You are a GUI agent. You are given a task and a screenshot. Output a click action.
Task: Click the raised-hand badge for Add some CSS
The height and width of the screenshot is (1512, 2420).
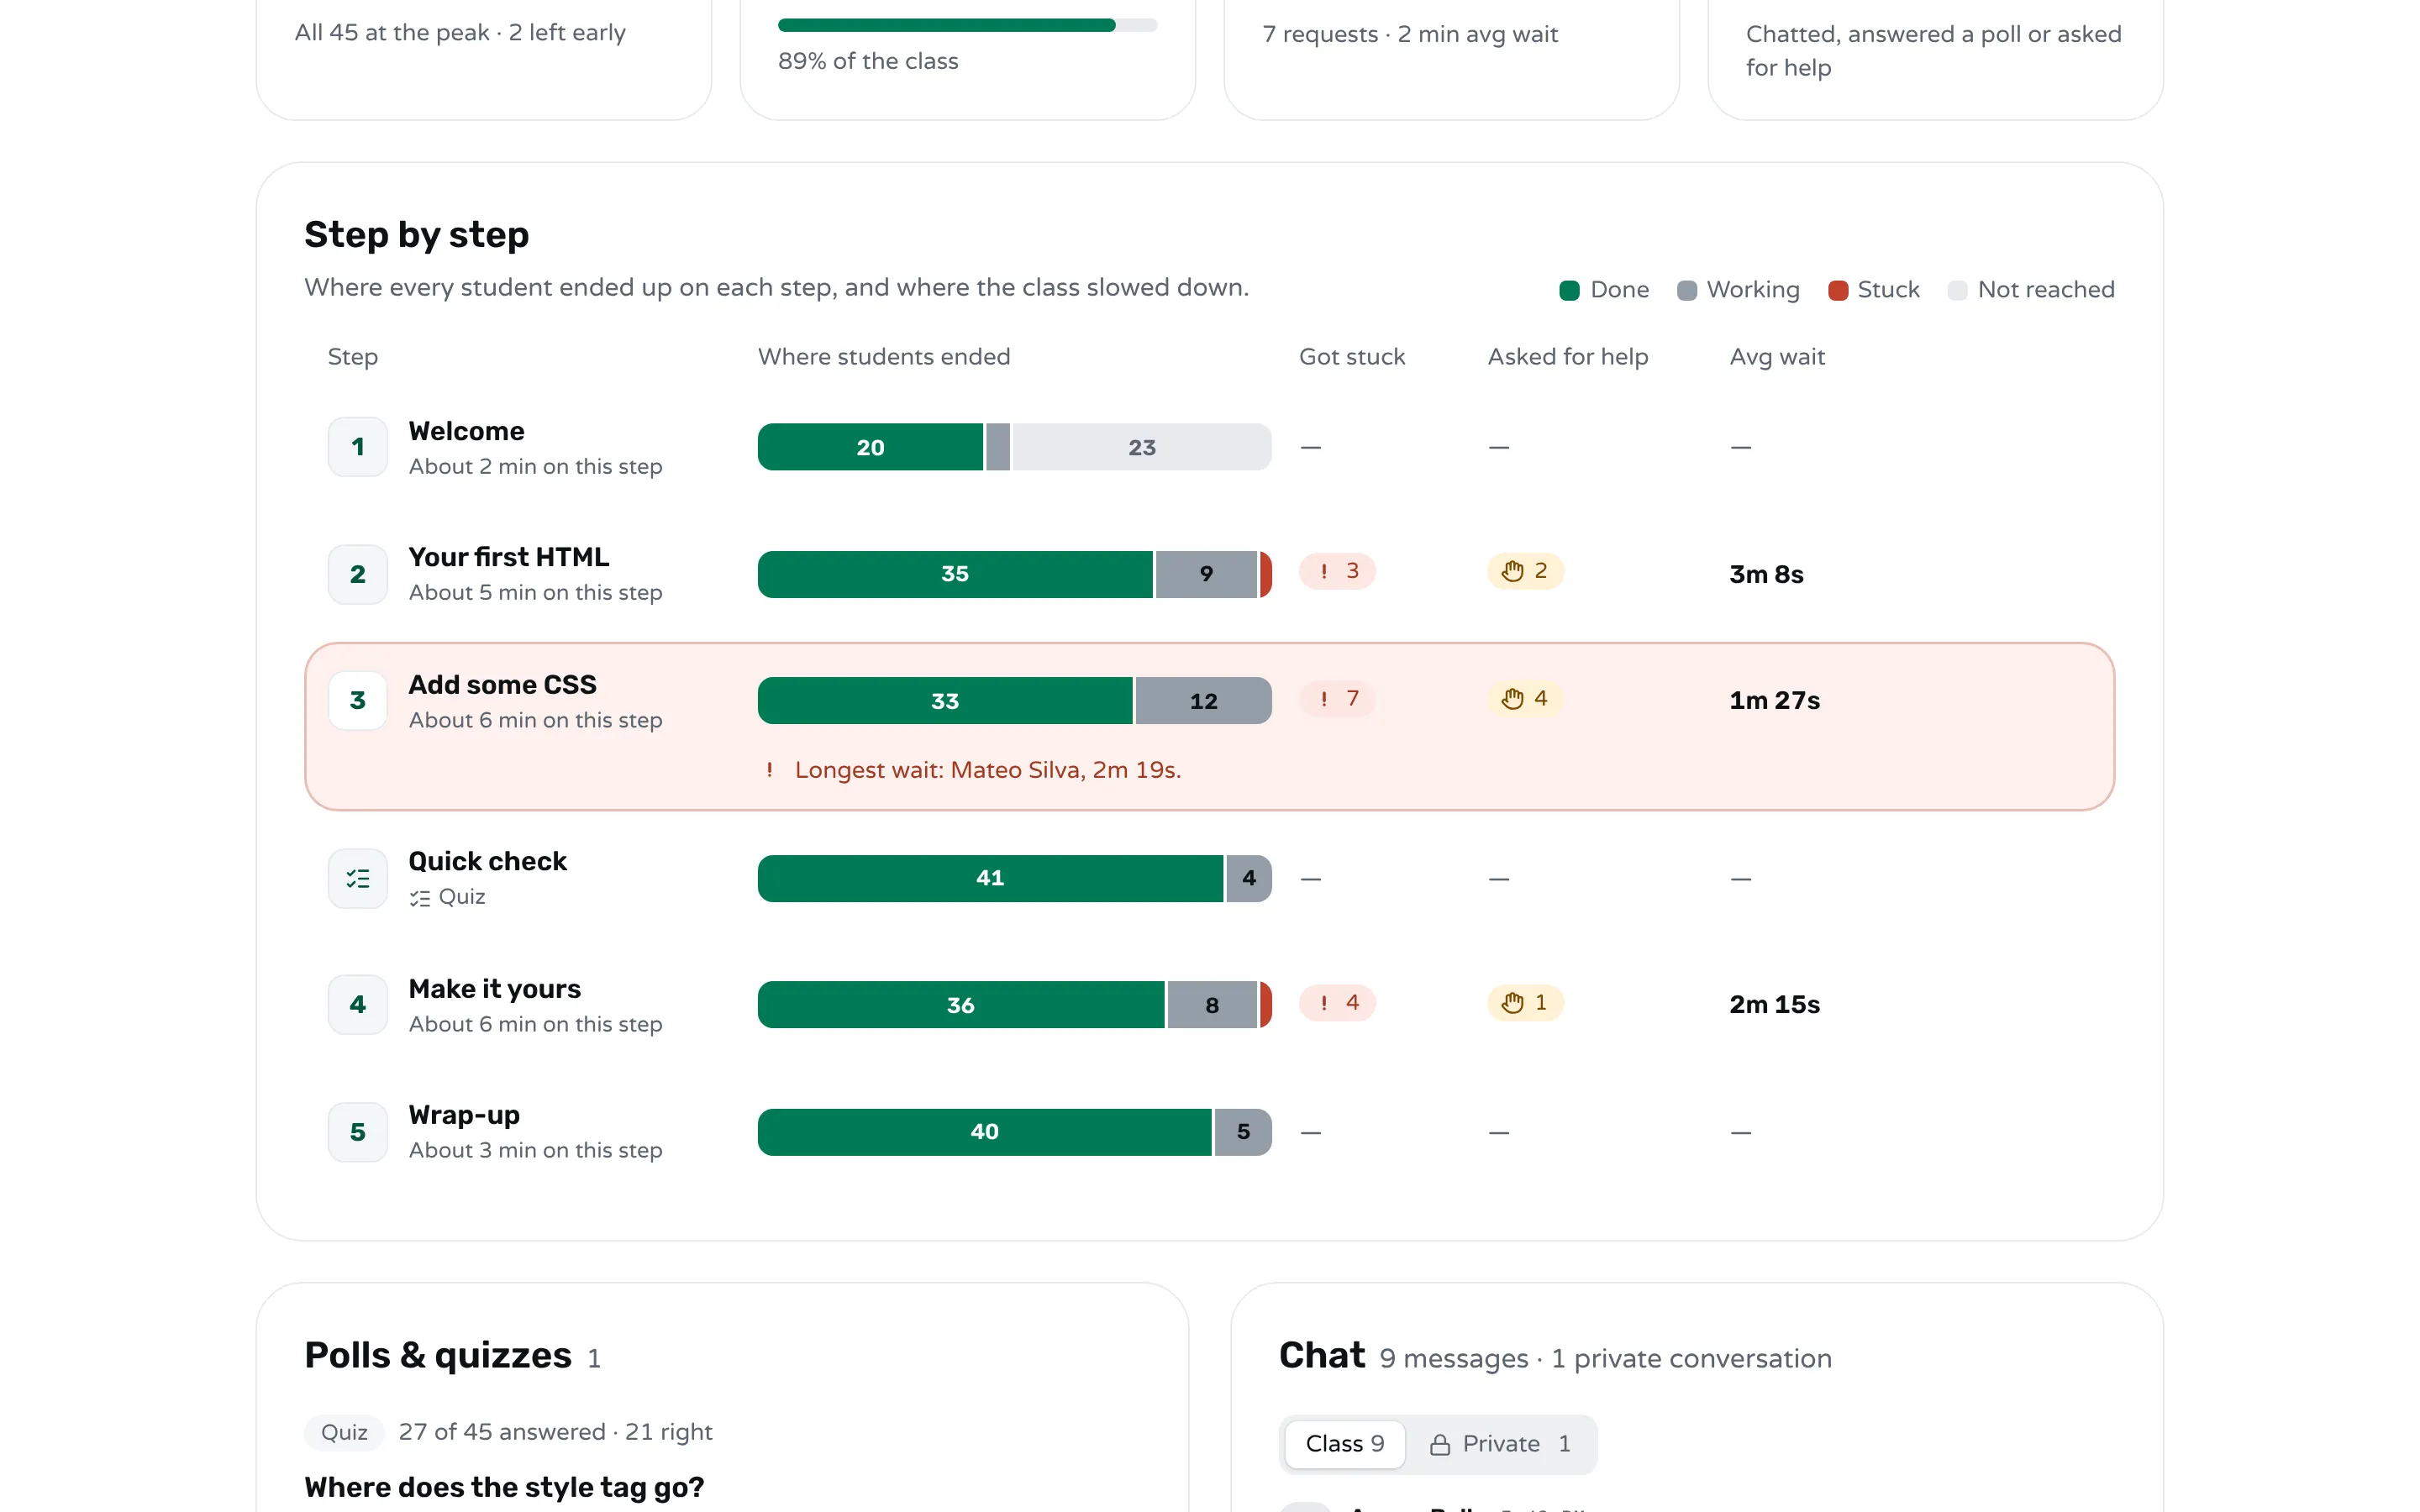[1525, 698]
